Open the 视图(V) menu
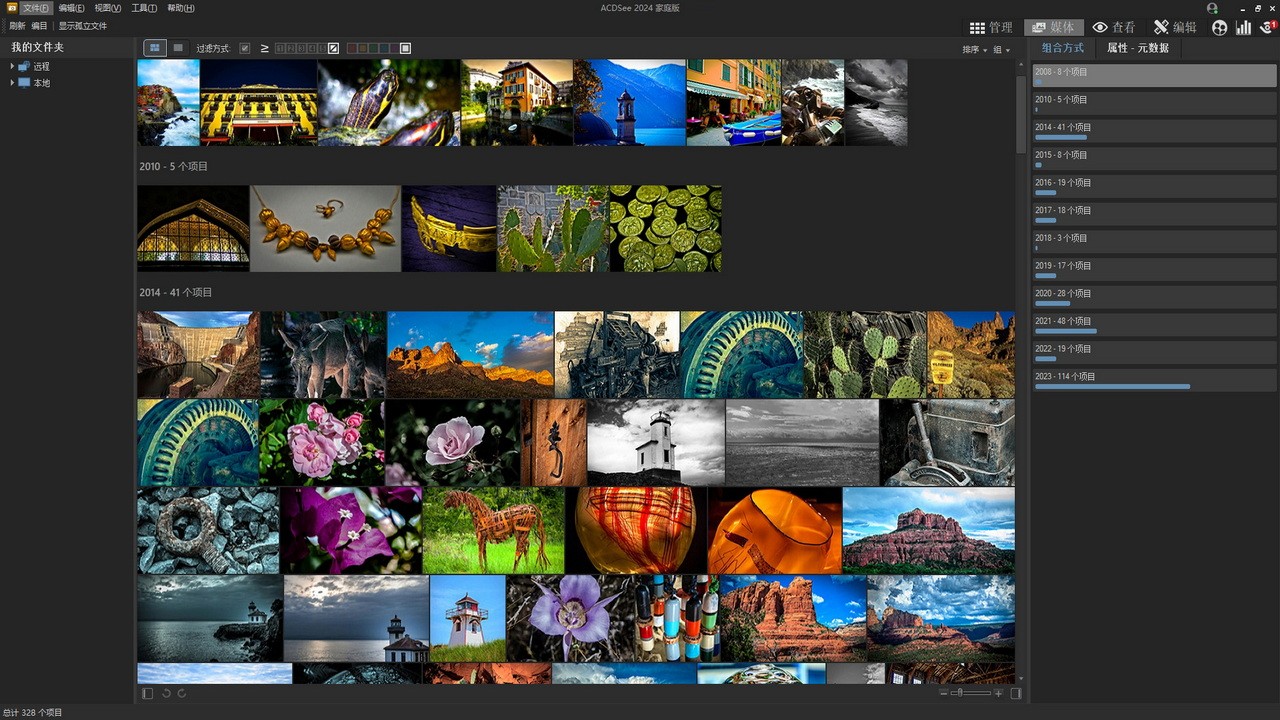 (x=108, y=8)
